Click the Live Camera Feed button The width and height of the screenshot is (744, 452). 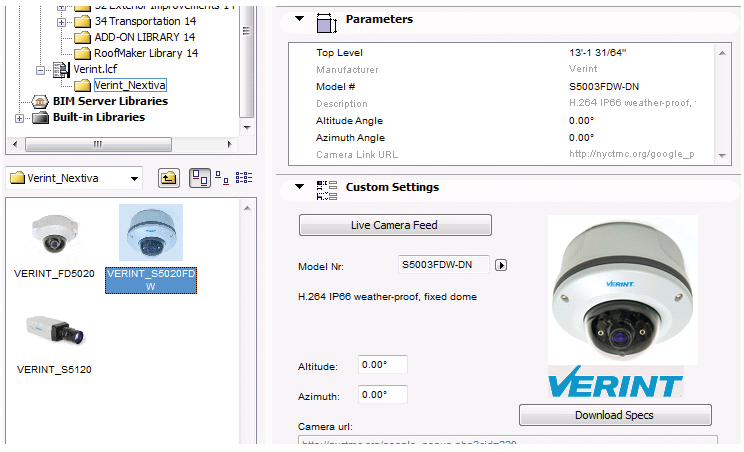[x=395, y=225]
